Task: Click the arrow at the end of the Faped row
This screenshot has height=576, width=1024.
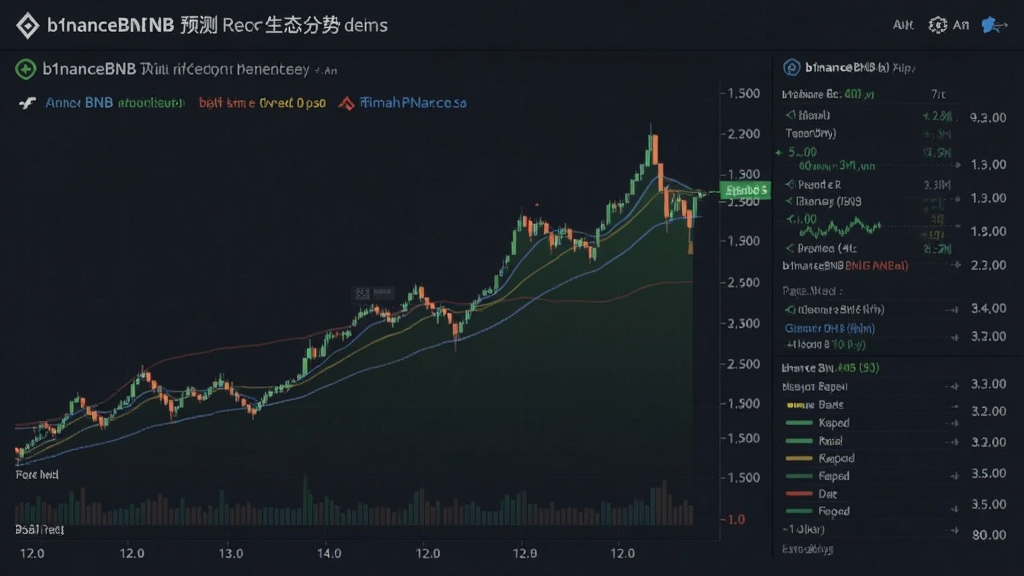Action: pyautogui.click(x=955, y=477)
